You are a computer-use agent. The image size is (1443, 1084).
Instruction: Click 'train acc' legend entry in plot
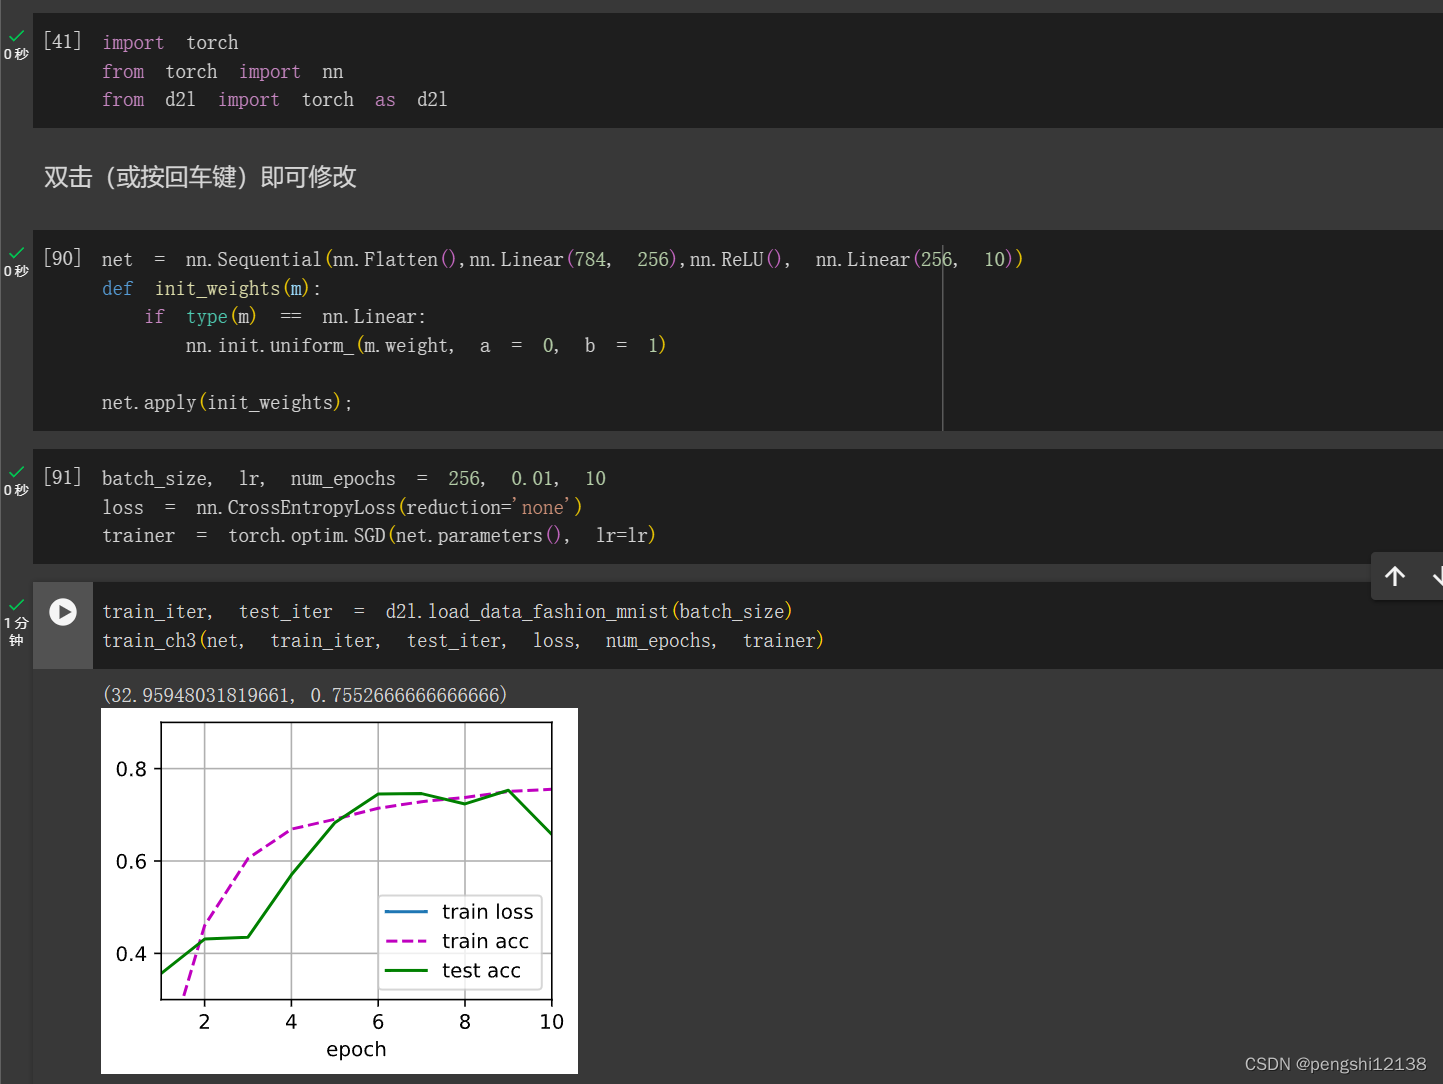click(x=457, y=941)
